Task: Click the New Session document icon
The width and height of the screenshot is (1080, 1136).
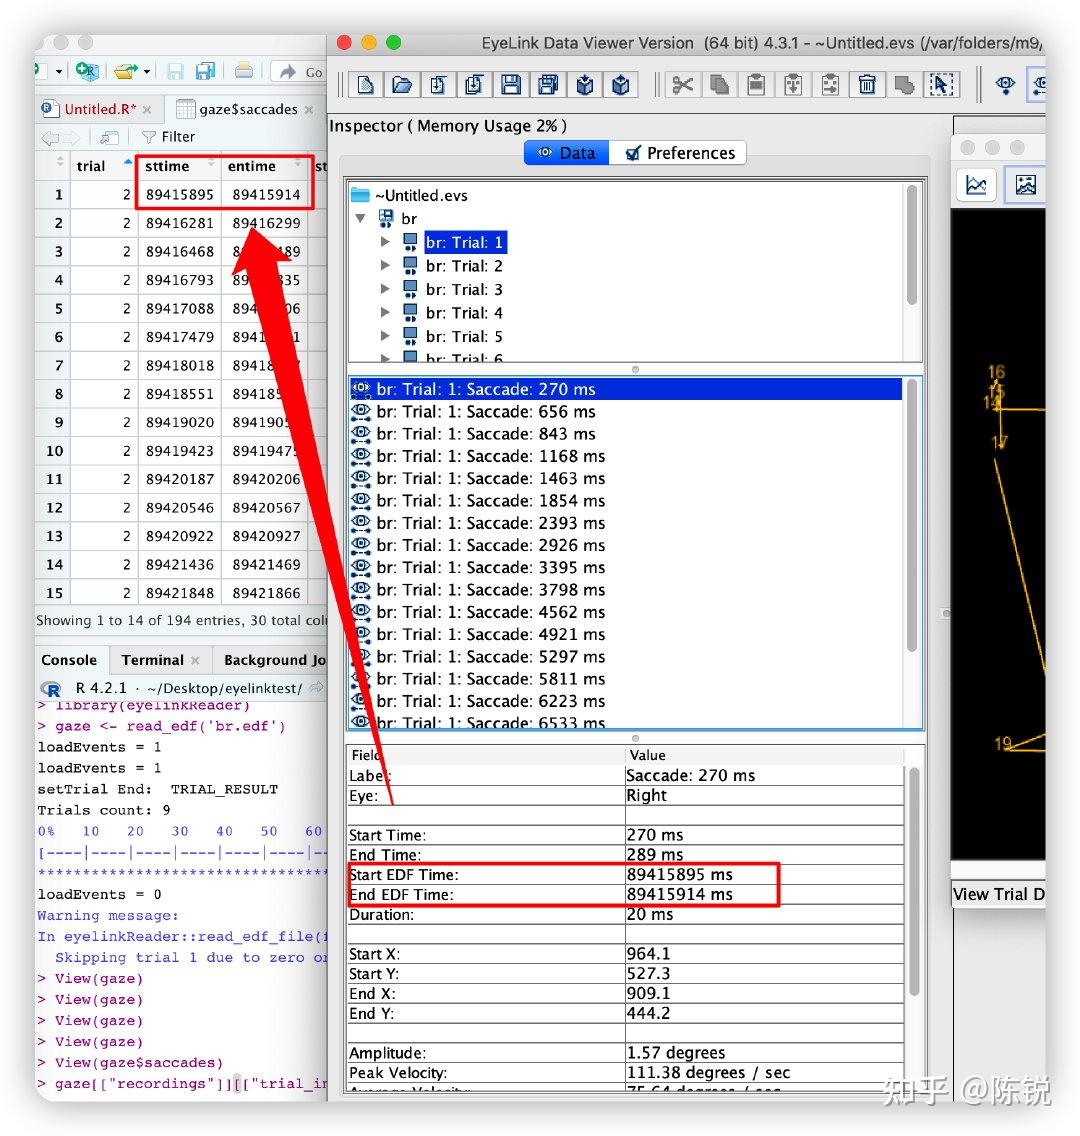Action: click(365, 85)
